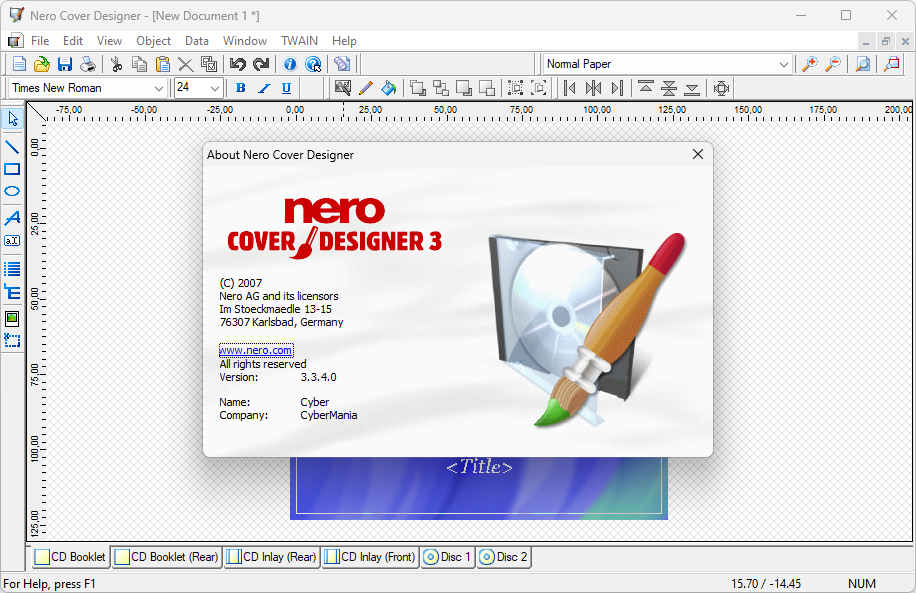Click the <Title> placeholder on the cover

(x=479, y=467)
